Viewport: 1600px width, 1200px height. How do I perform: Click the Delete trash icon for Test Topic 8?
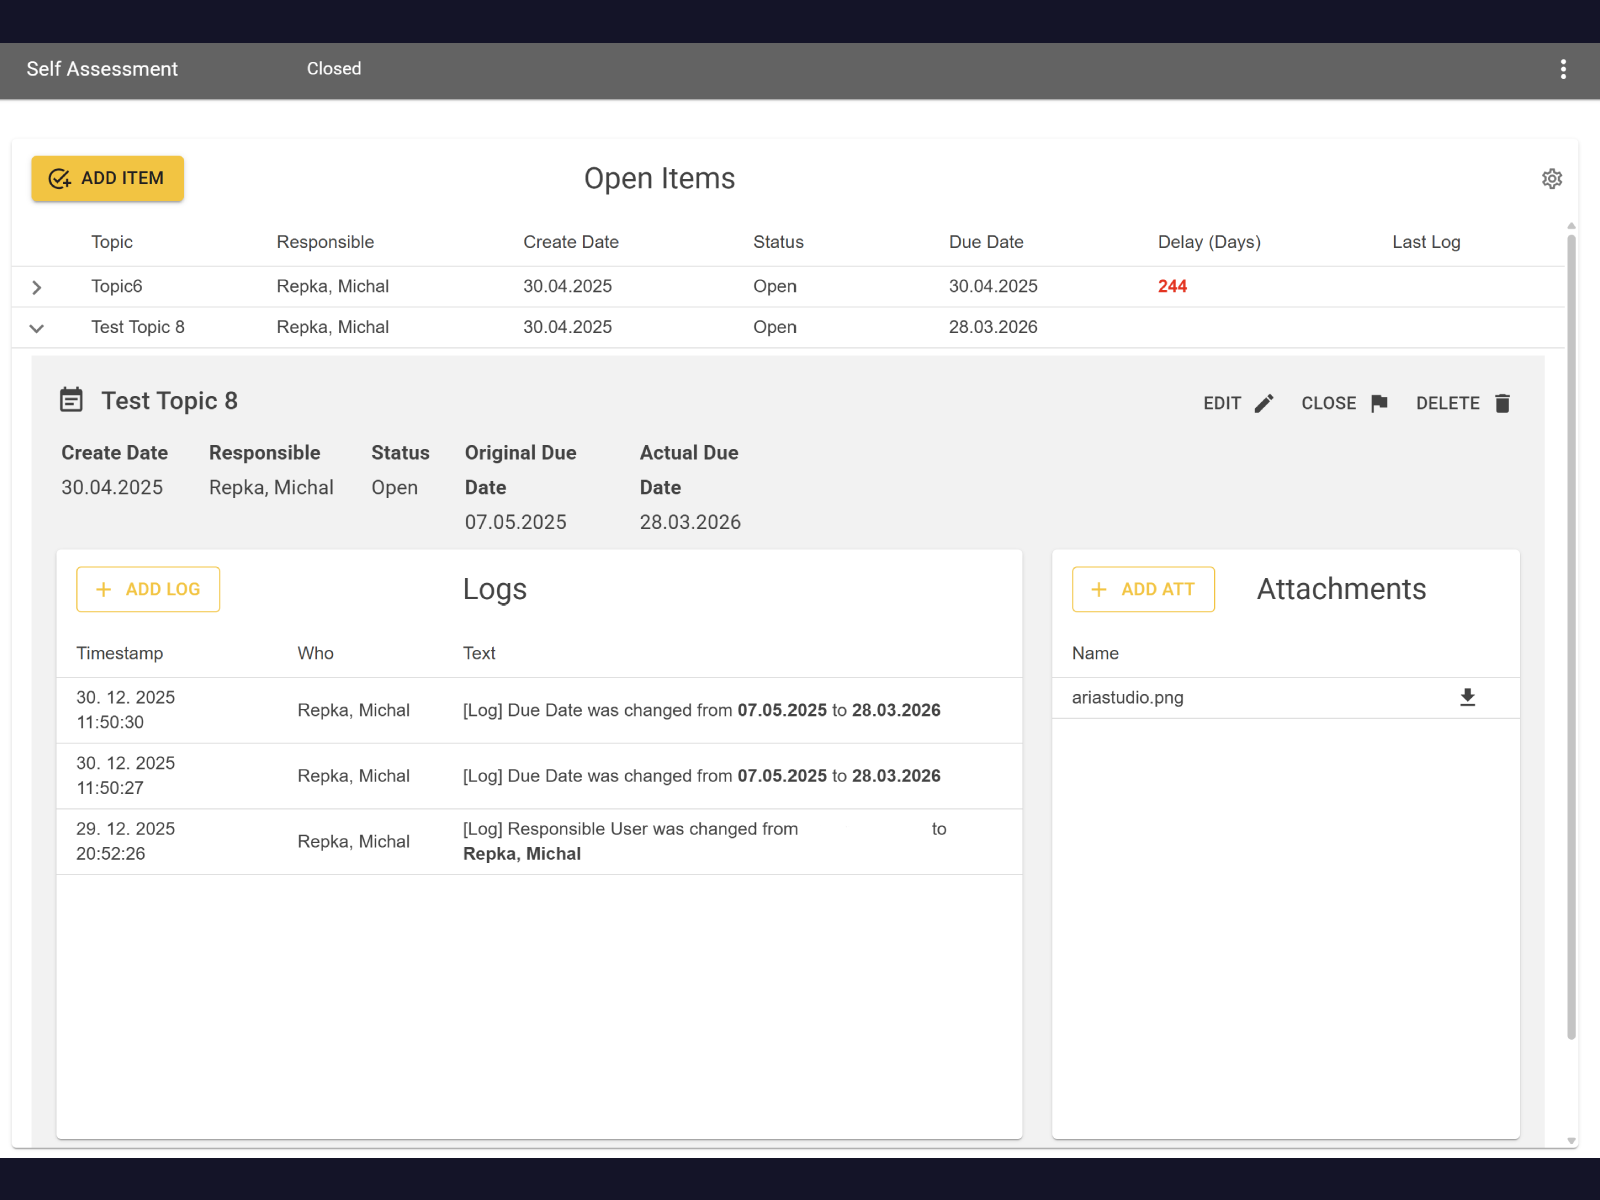tap(1503, 403)
